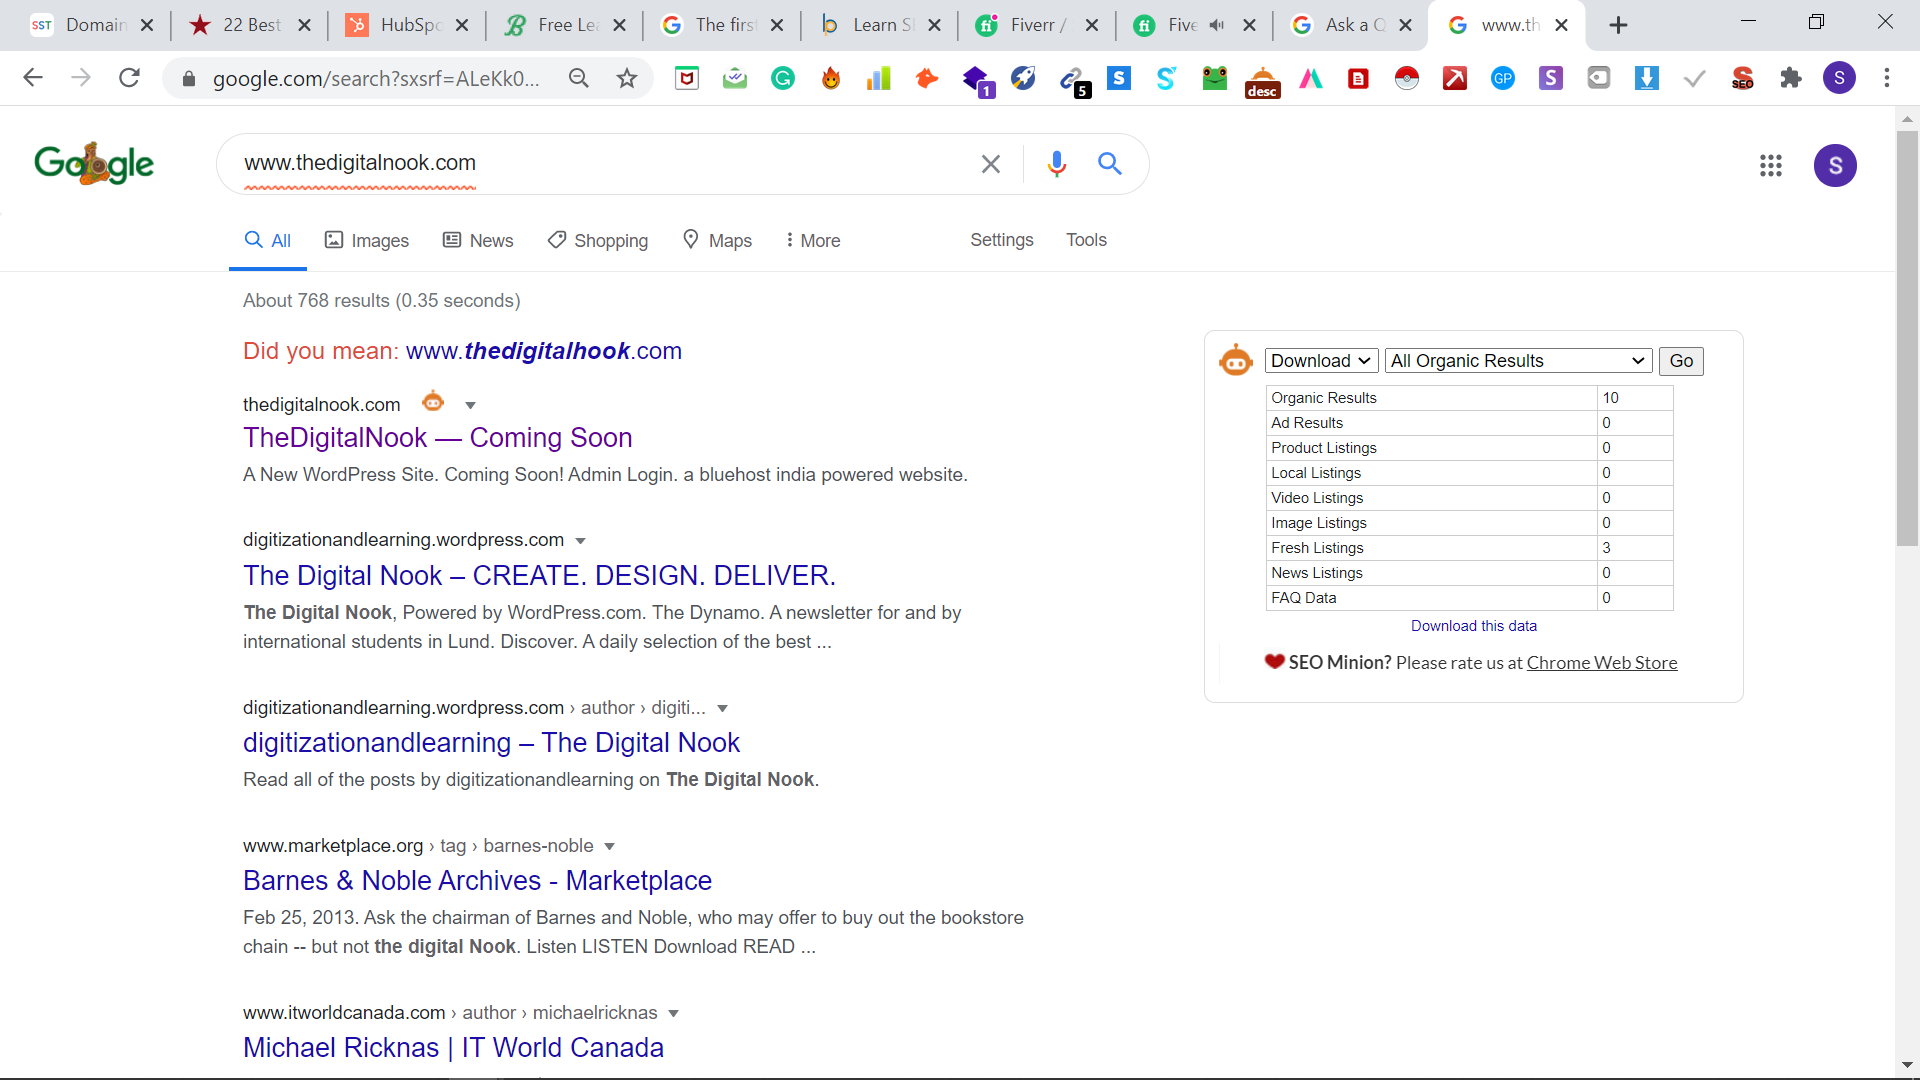1920x1080 pixels.
Task: Open the red SEO extension icon
Action: 1743,78
